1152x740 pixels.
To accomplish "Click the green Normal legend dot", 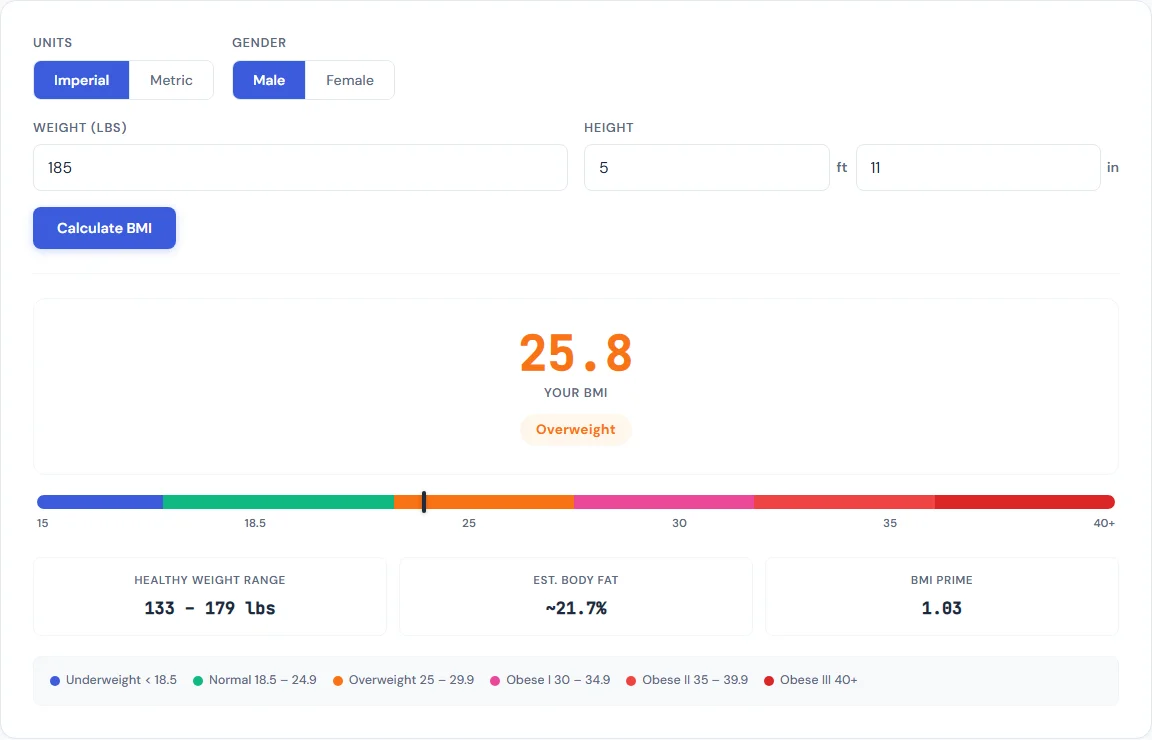I will pyautogui.click(x=198, y=680).
